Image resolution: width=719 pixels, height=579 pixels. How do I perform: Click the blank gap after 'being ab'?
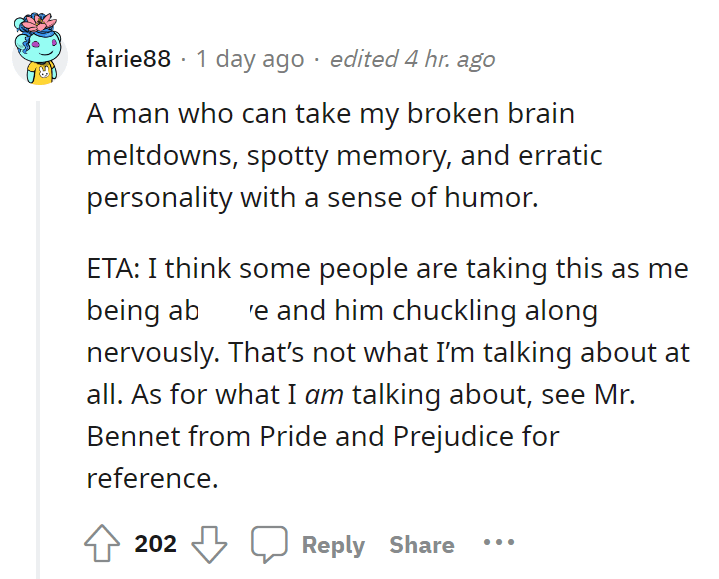coord(223,311)
